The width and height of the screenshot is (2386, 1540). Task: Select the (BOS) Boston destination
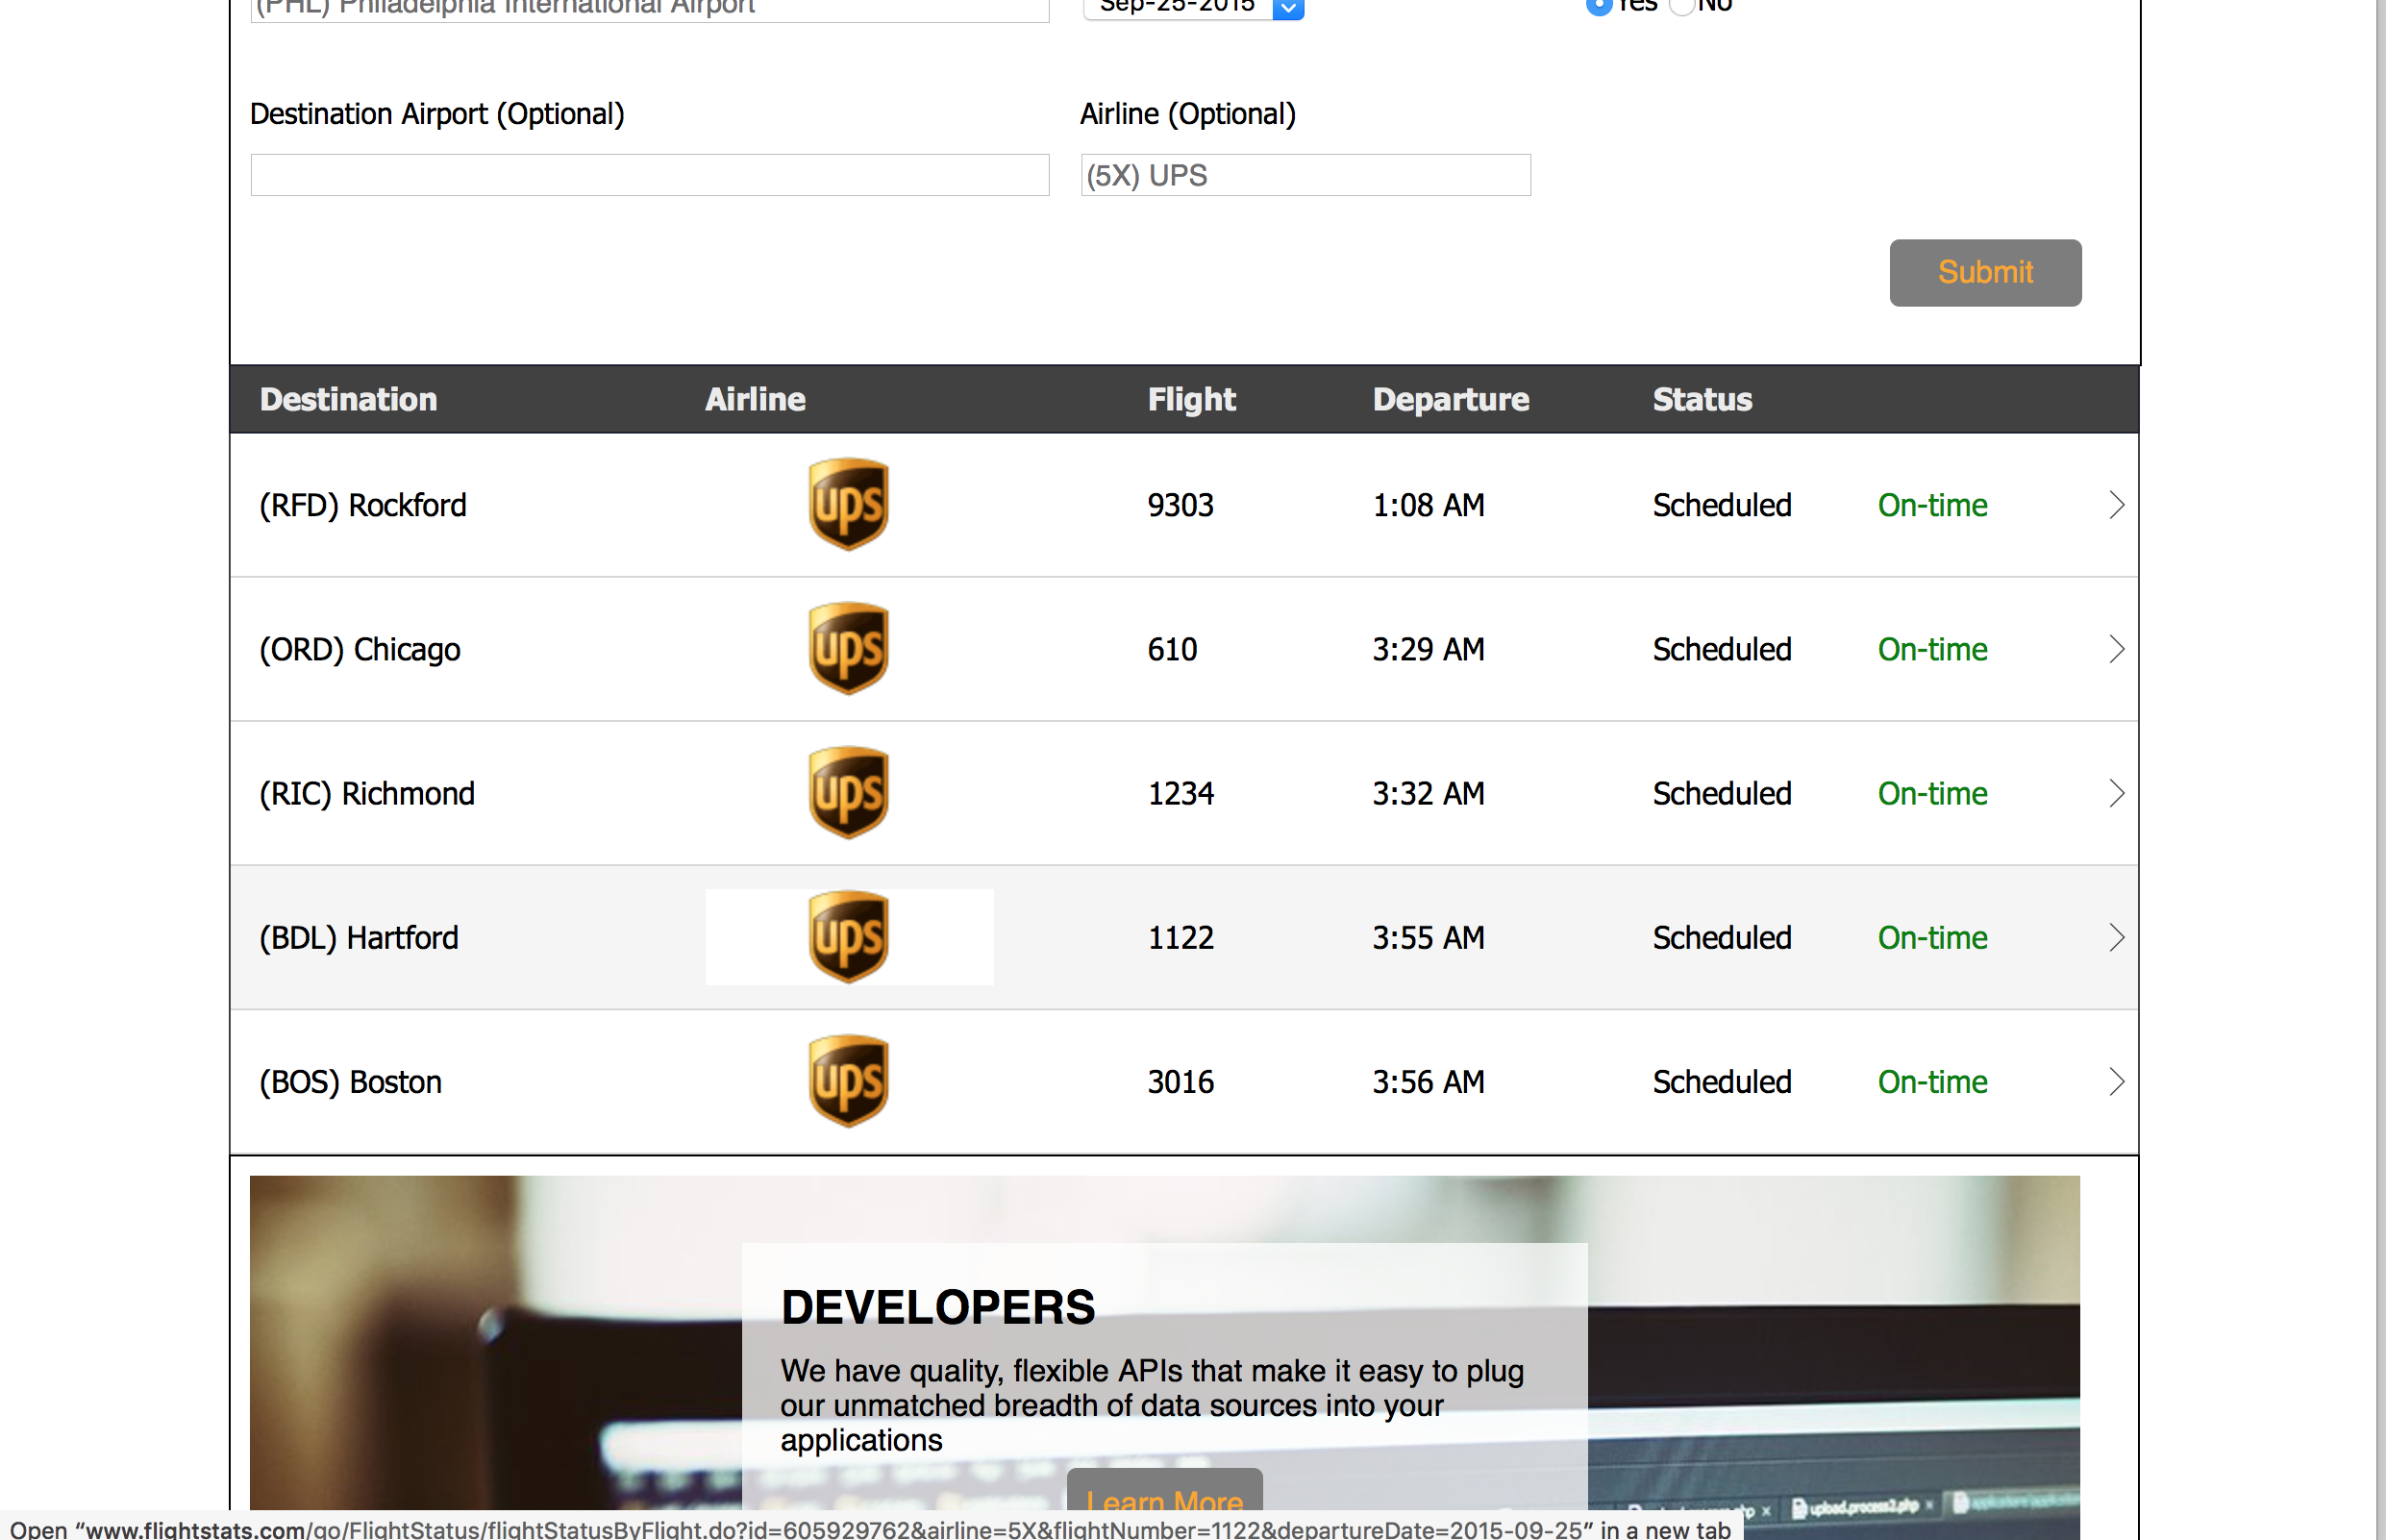[350, 1081]
